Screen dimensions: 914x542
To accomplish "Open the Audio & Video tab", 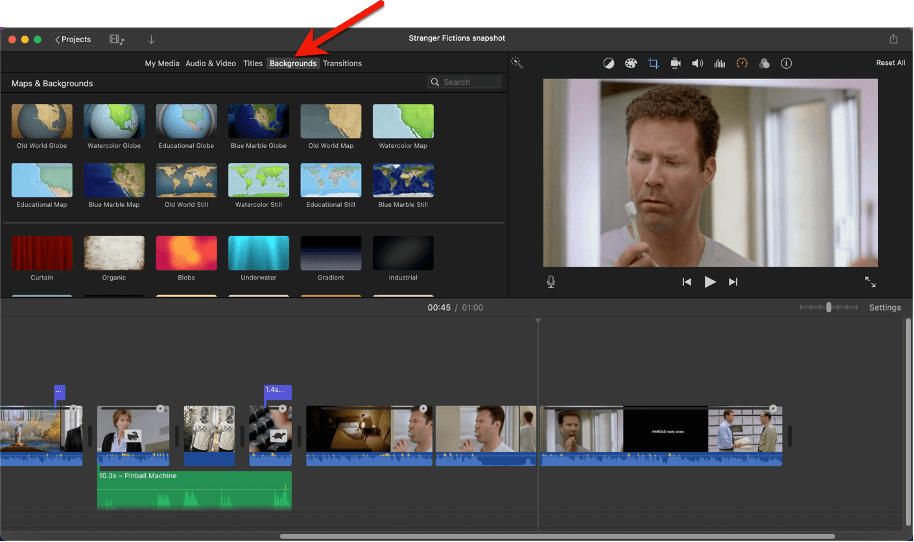I will coord(210,63).
